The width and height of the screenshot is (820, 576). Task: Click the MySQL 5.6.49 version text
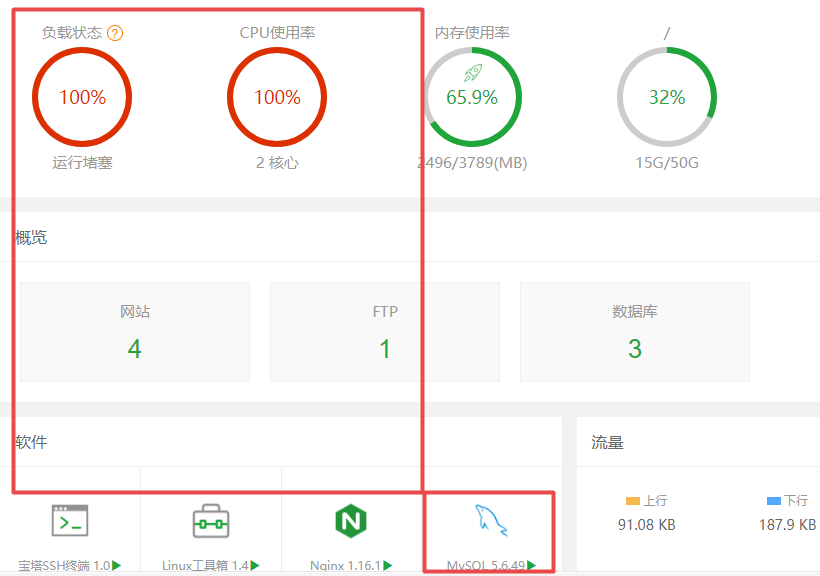click(487, 566)
